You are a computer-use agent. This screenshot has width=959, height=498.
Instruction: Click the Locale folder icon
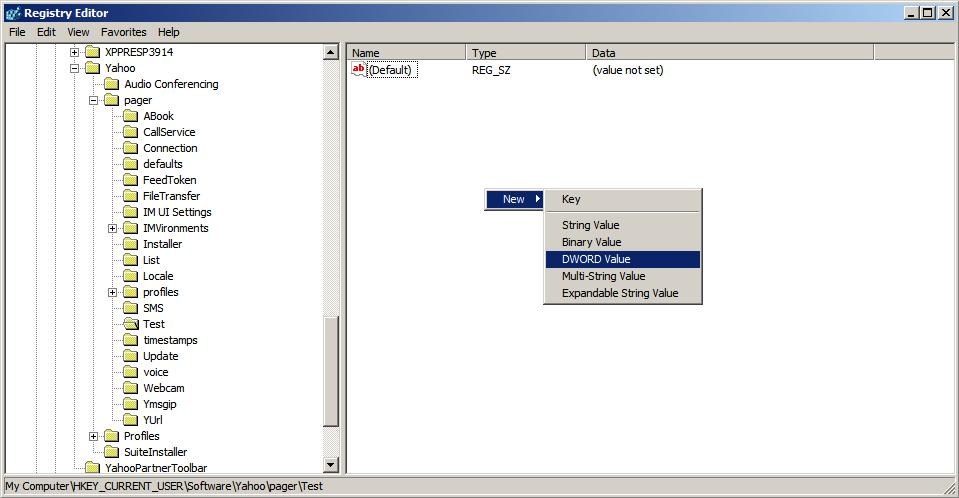tap(130, 276)
